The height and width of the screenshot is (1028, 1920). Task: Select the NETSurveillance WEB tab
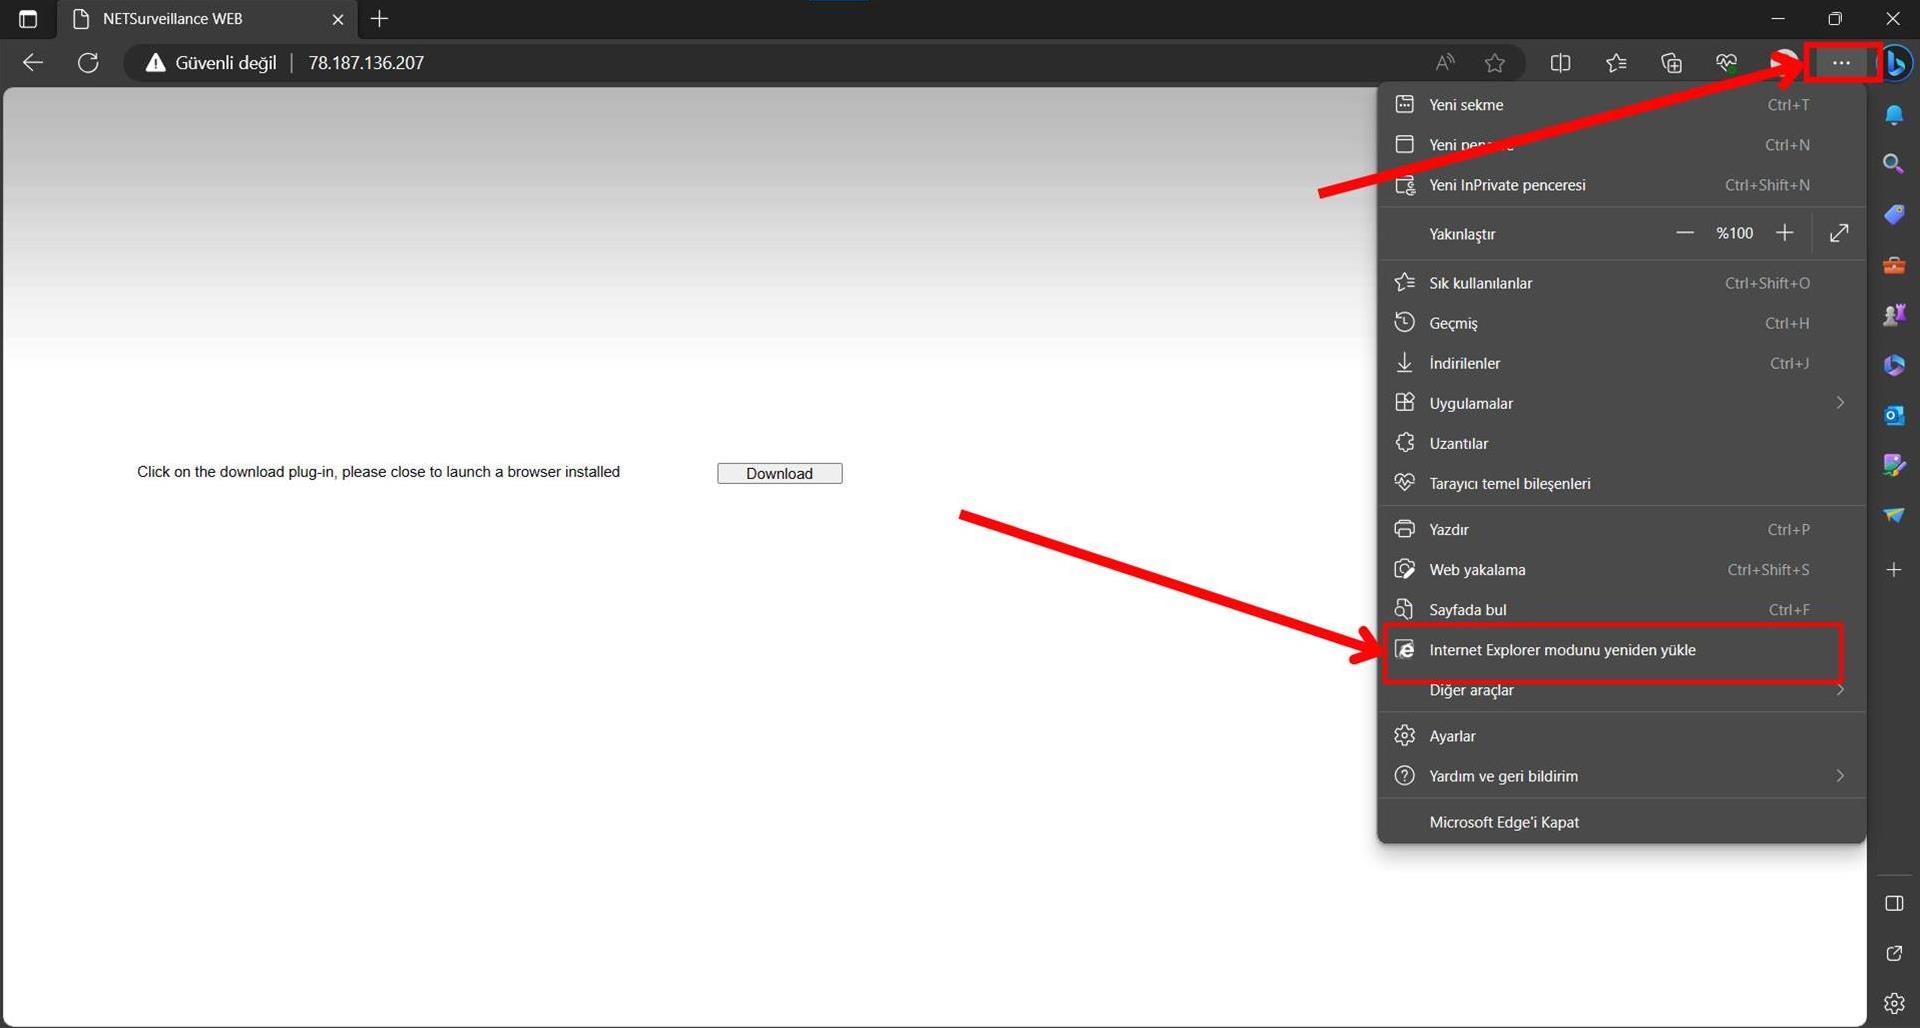[x=207, y=19]
